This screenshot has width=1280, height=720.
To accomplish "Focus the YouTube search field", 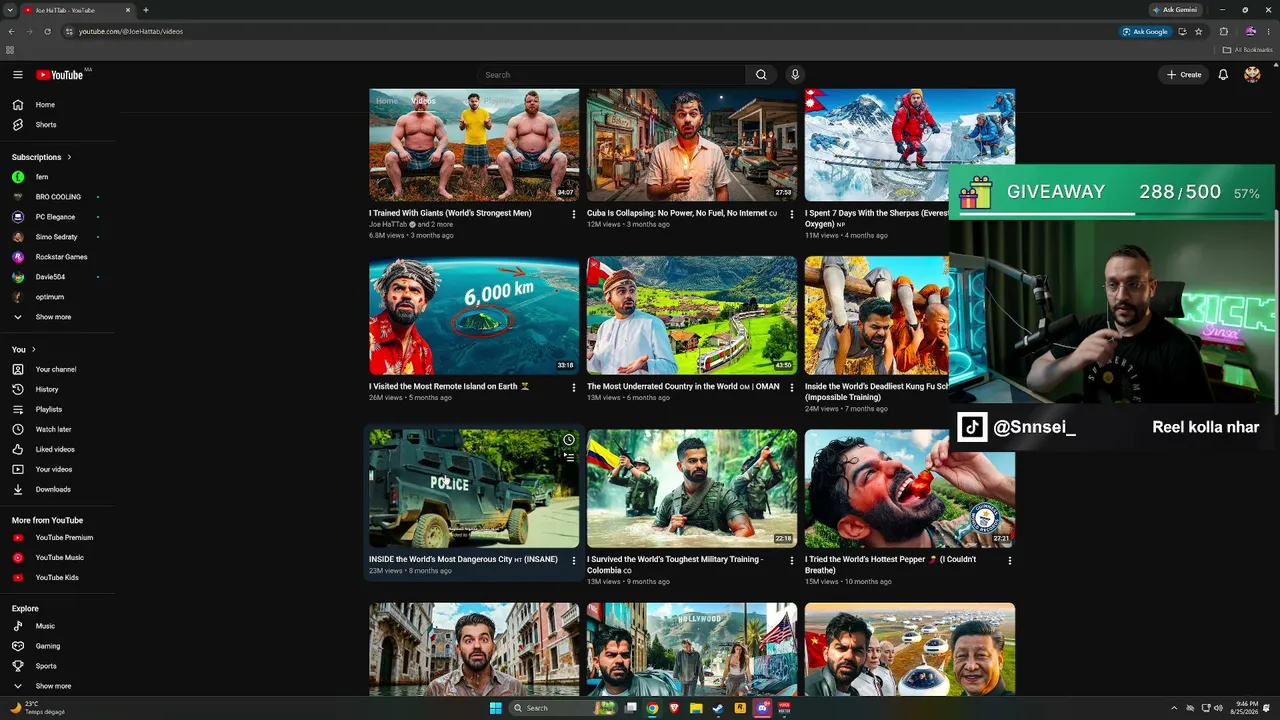I will pyautogui.click(x=611, y=75).
